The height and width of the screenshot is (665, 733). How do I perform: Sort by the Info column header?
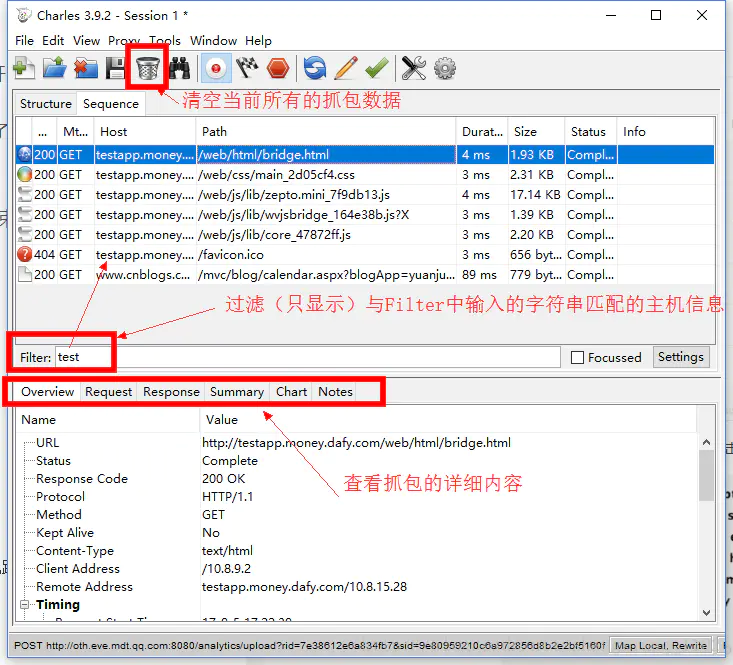point(666,132)
